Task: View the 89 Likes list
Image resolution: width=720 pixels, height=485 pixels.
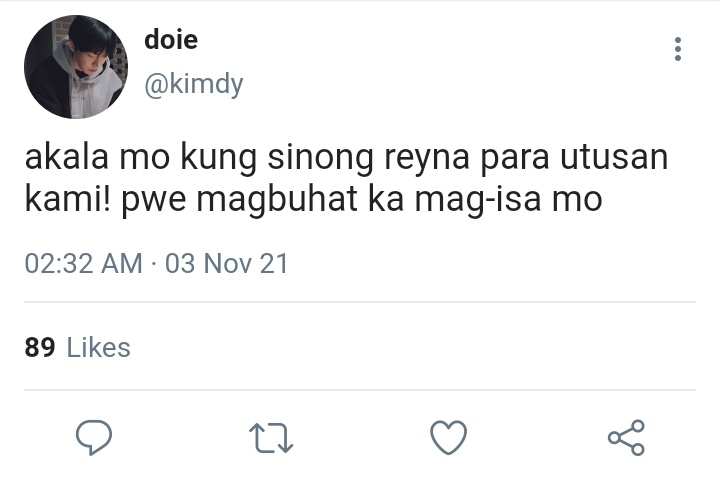Action: click(78, 347)
